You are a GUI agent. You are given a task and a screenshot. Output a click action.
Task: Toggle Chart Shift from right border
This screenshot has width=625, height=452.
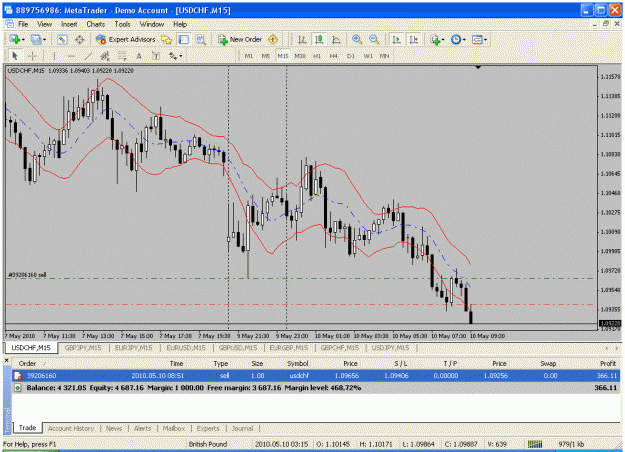(414, 39)
